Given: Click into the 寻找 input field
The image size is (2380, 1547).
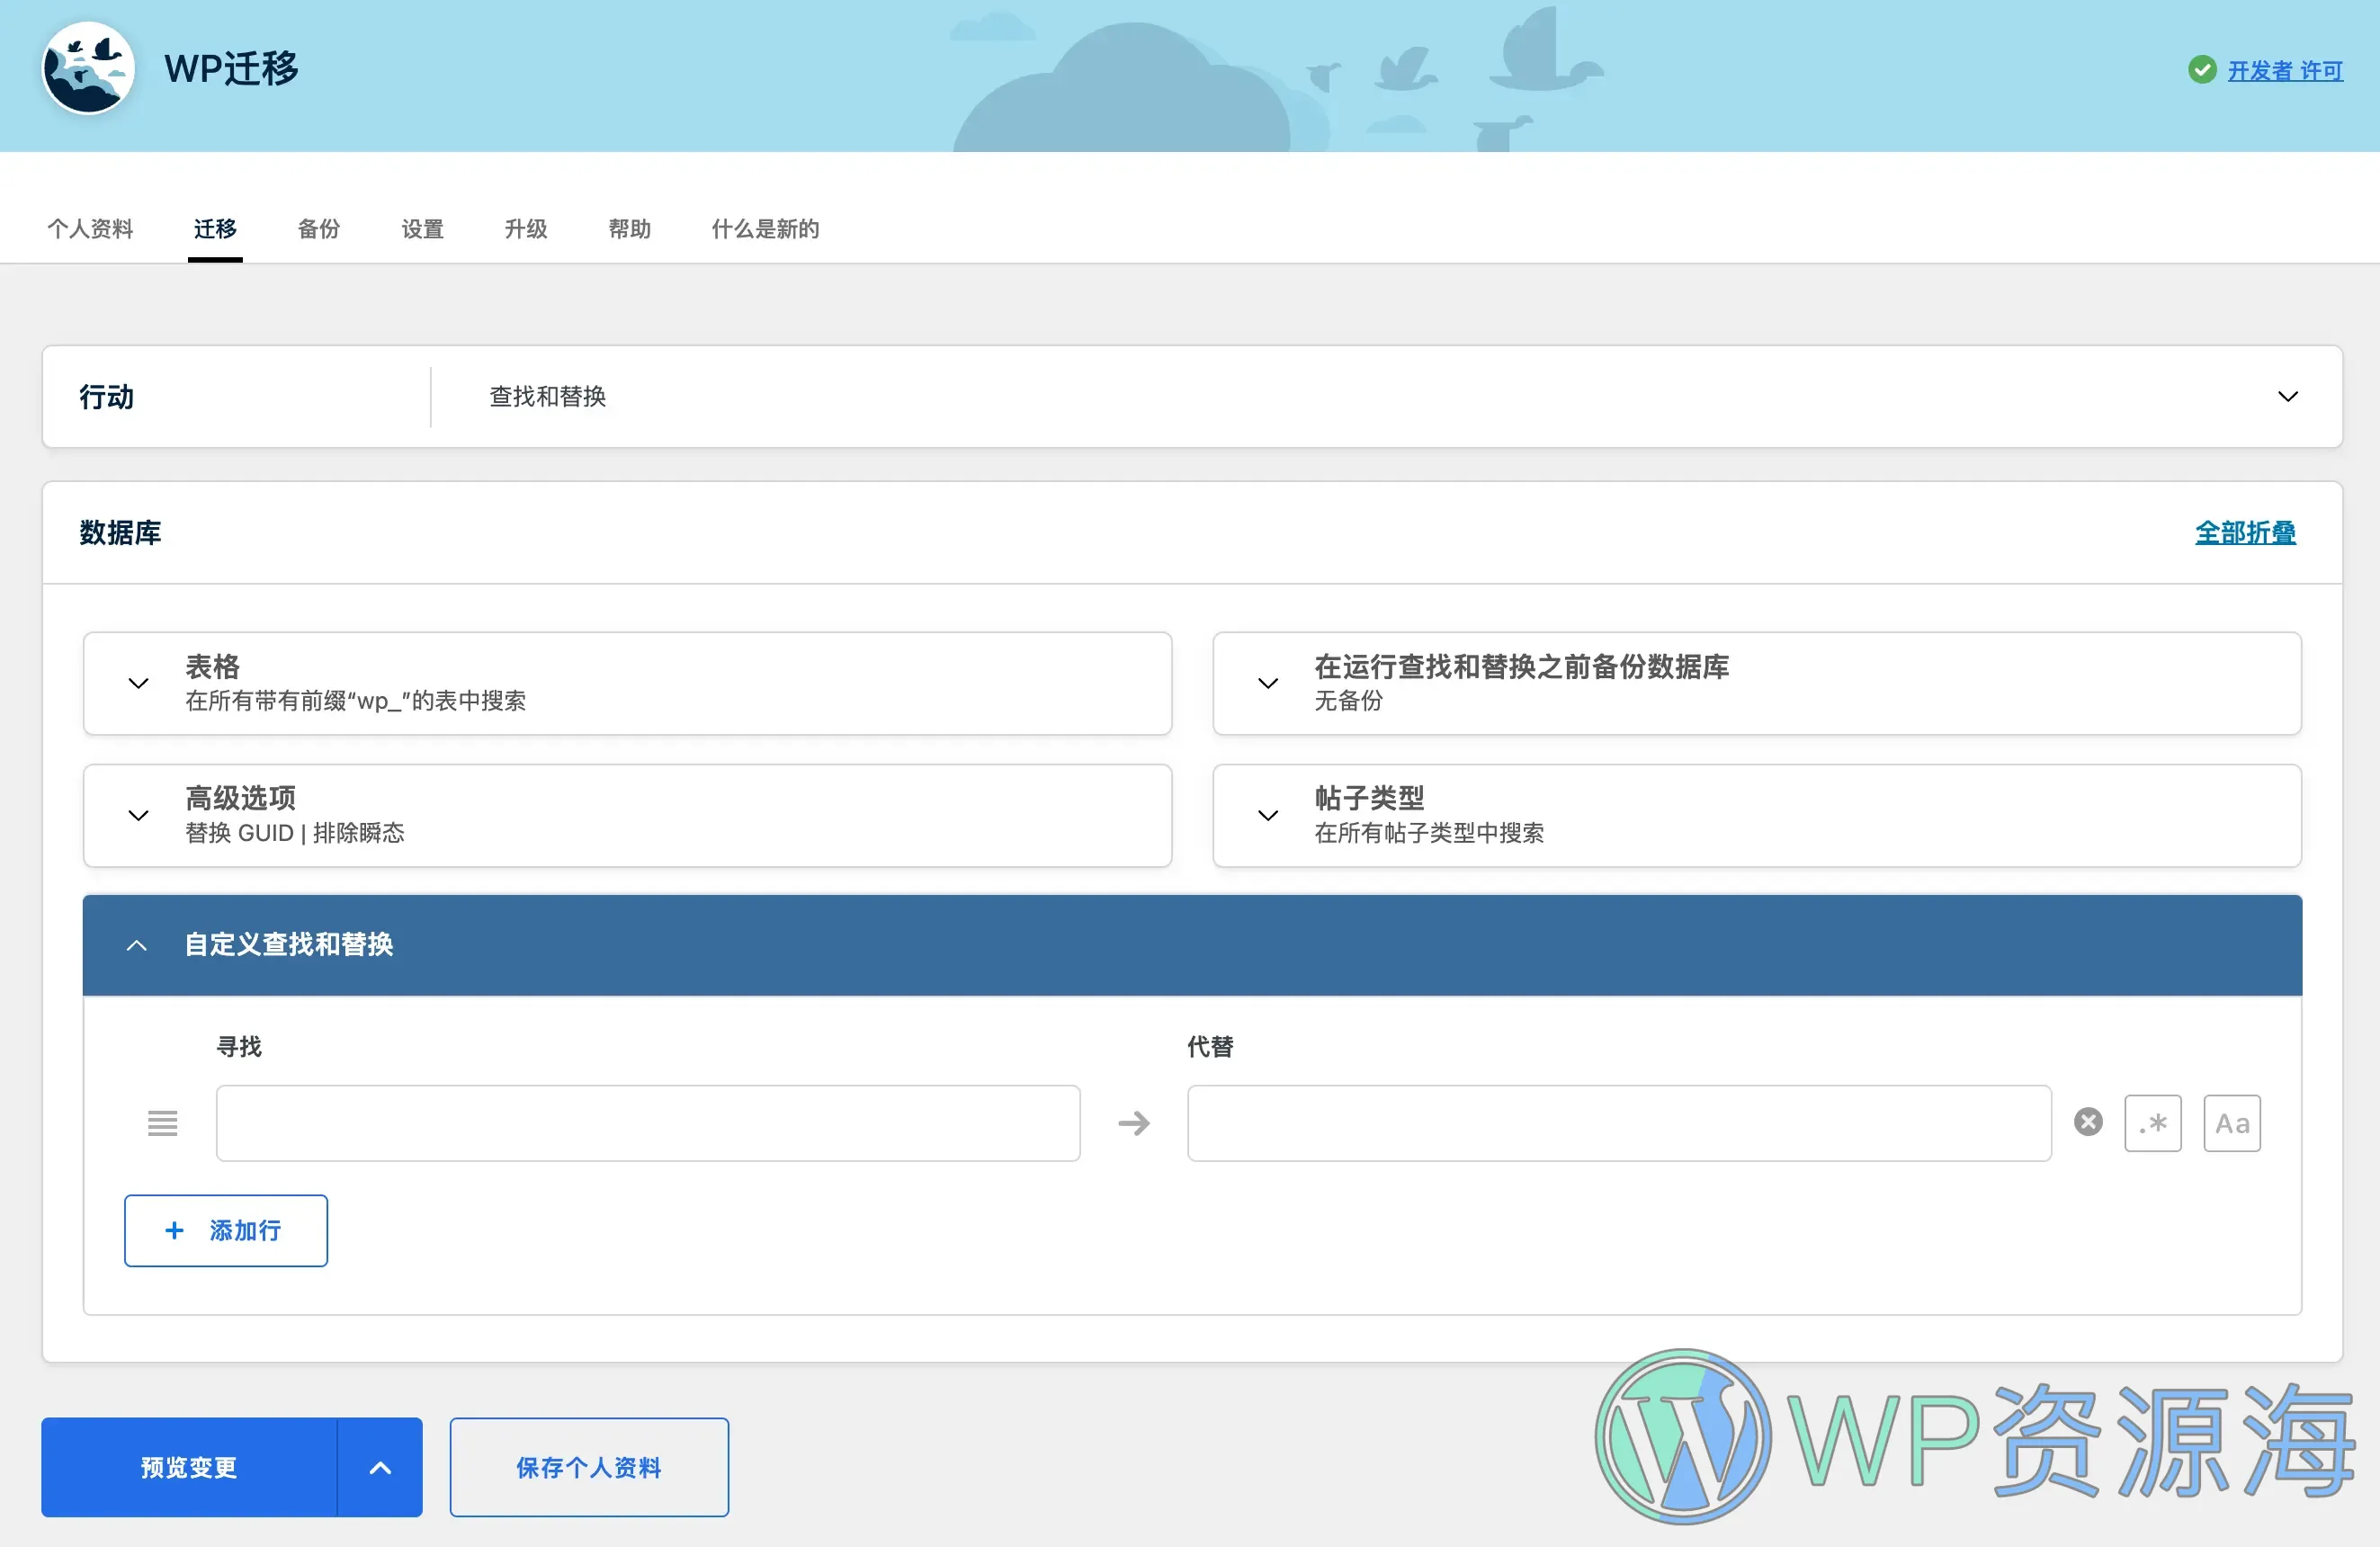Looking at the screenshot, I should [x=647, y=1123].
